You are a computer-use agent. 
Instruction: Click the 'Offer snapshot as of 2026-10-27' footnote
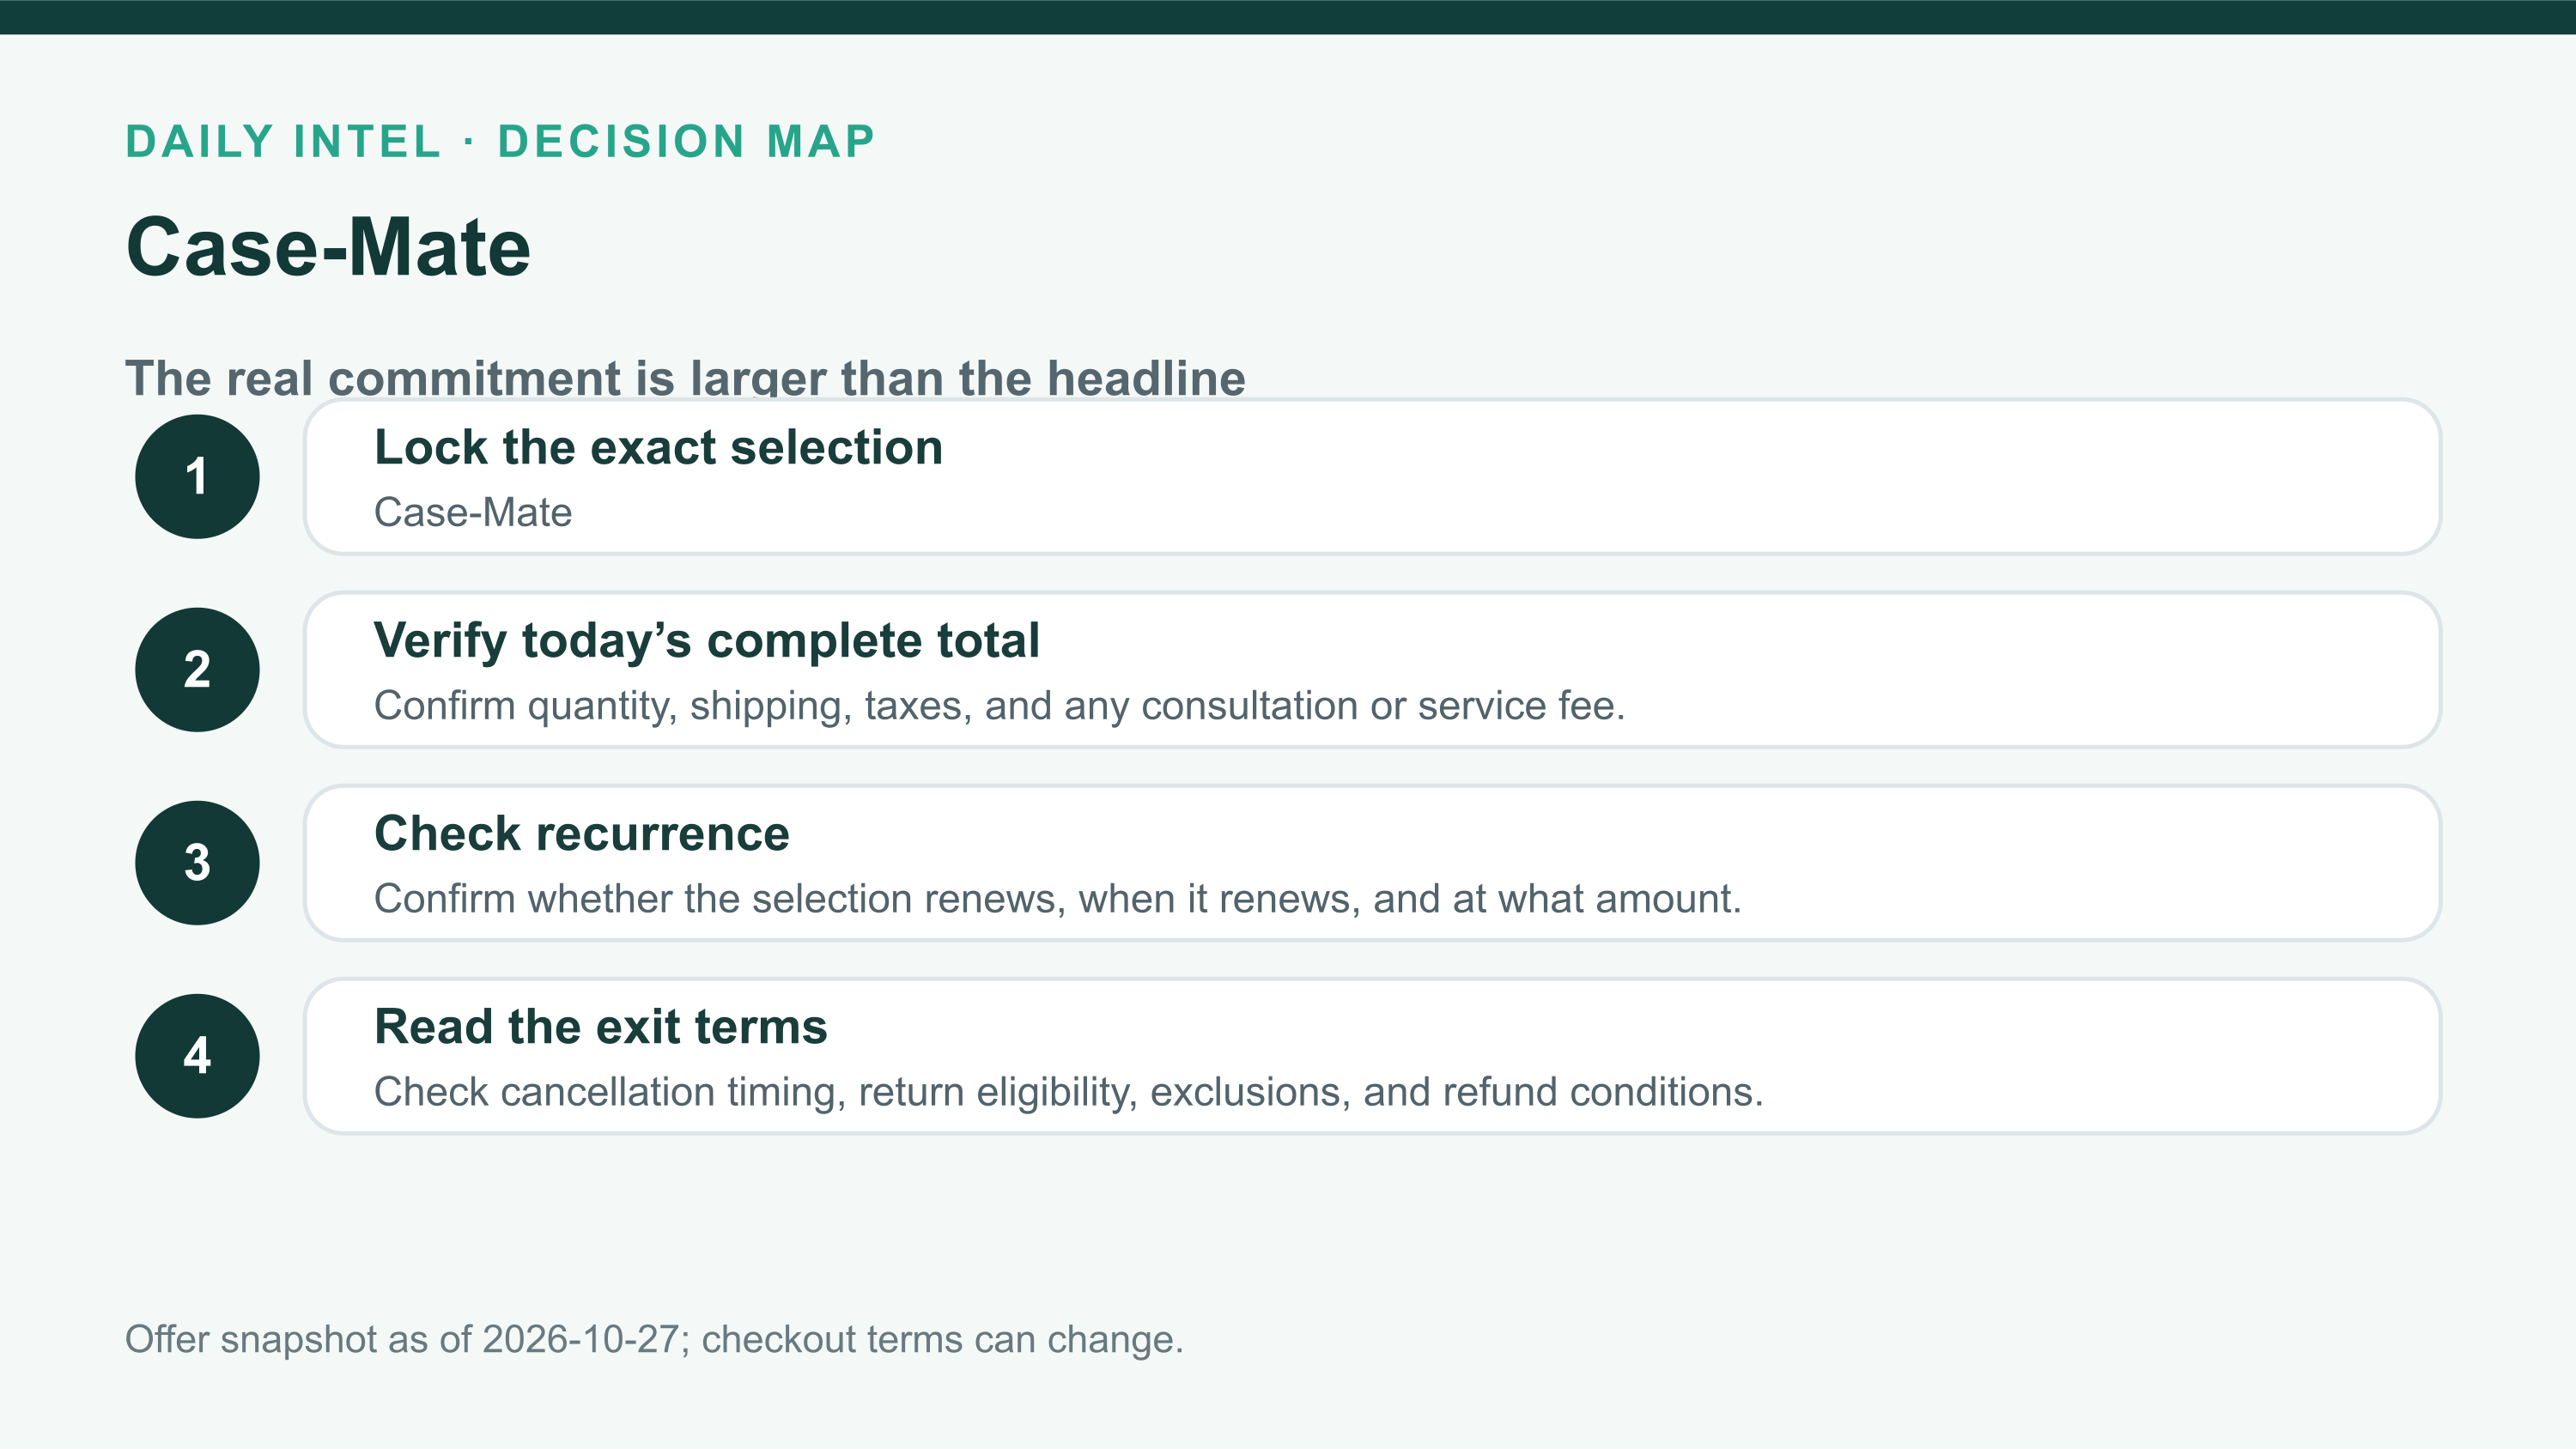tap(654, 1339)
